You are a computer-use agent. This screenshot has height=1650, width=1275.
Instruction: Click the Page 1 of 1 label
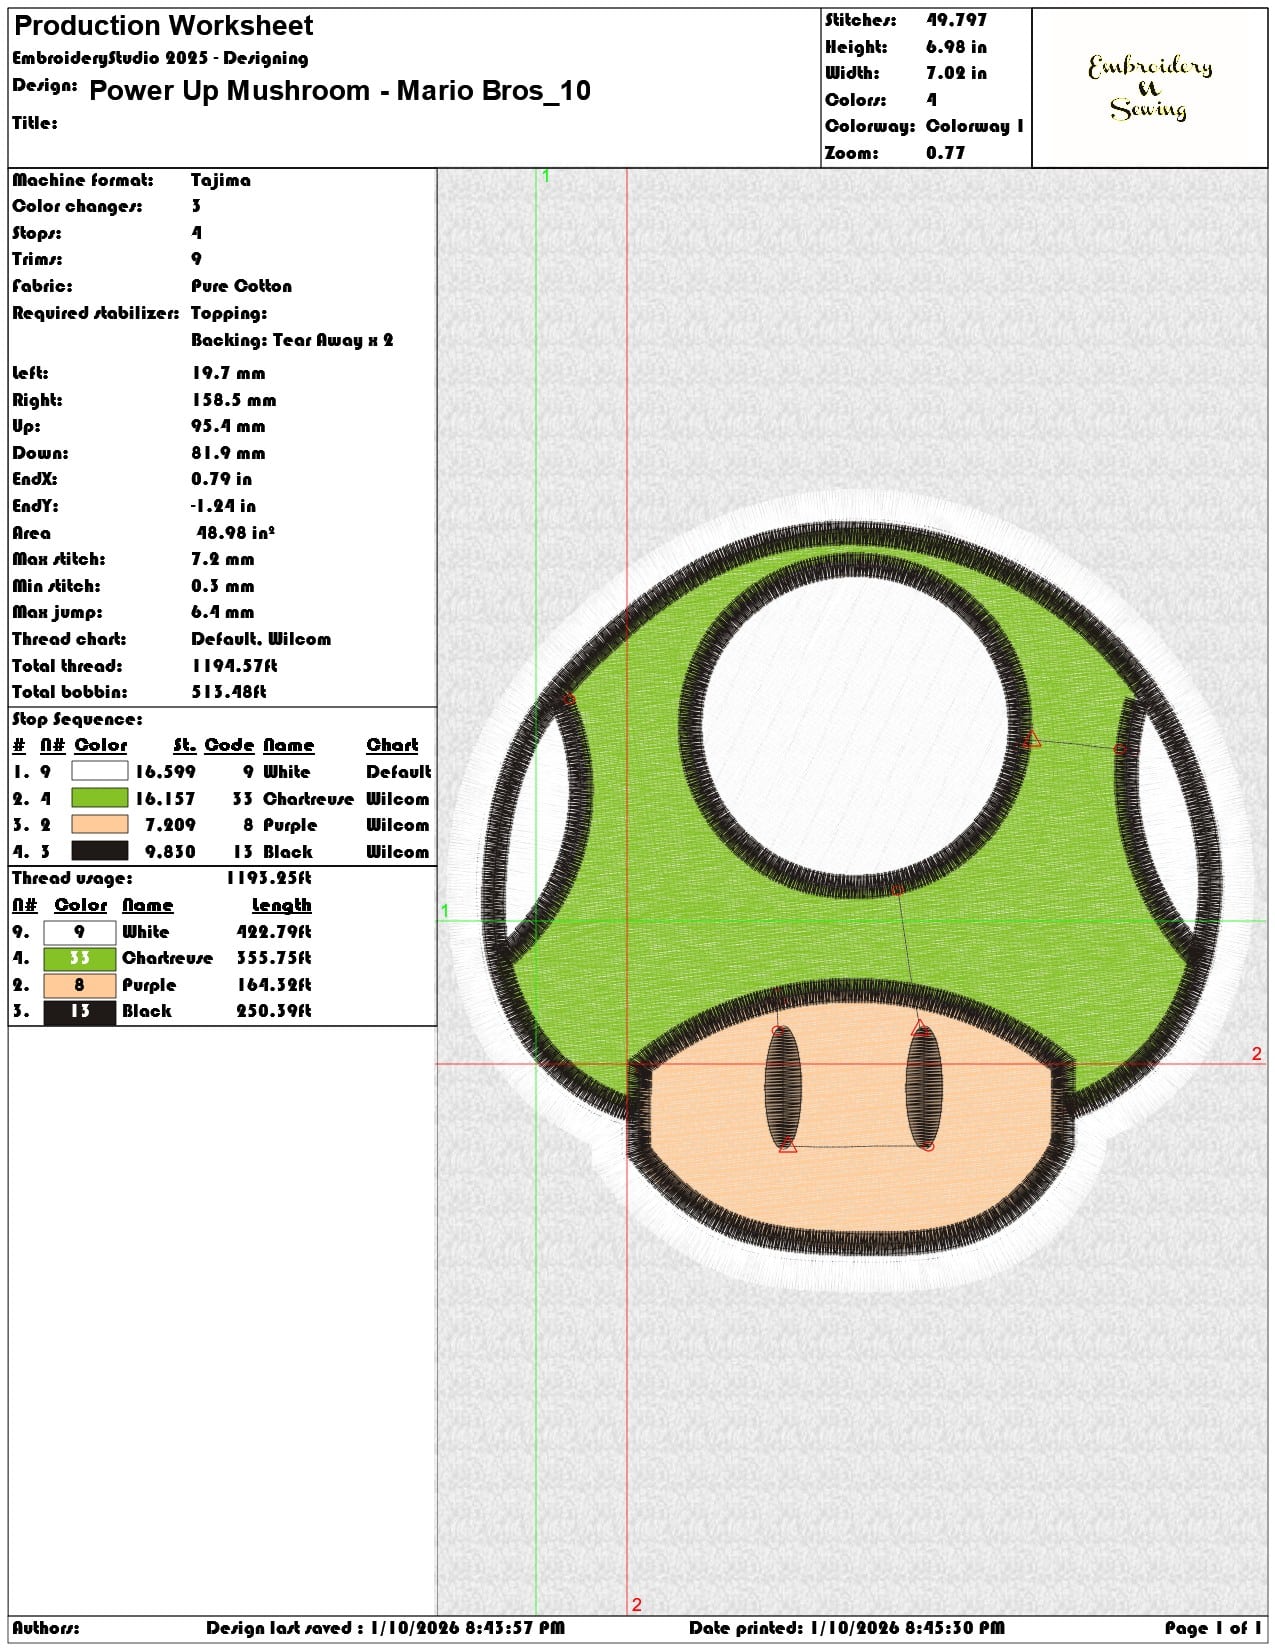click(x=1213, y=1628)
